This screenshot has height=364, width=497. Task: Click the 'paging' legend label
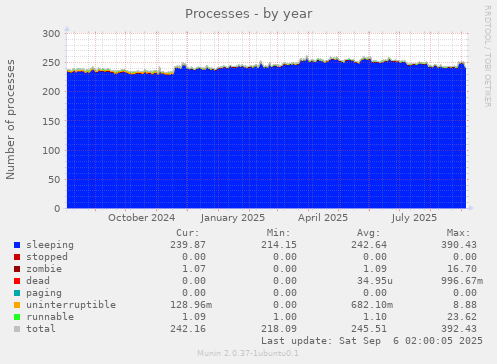(x=44, y=293)
